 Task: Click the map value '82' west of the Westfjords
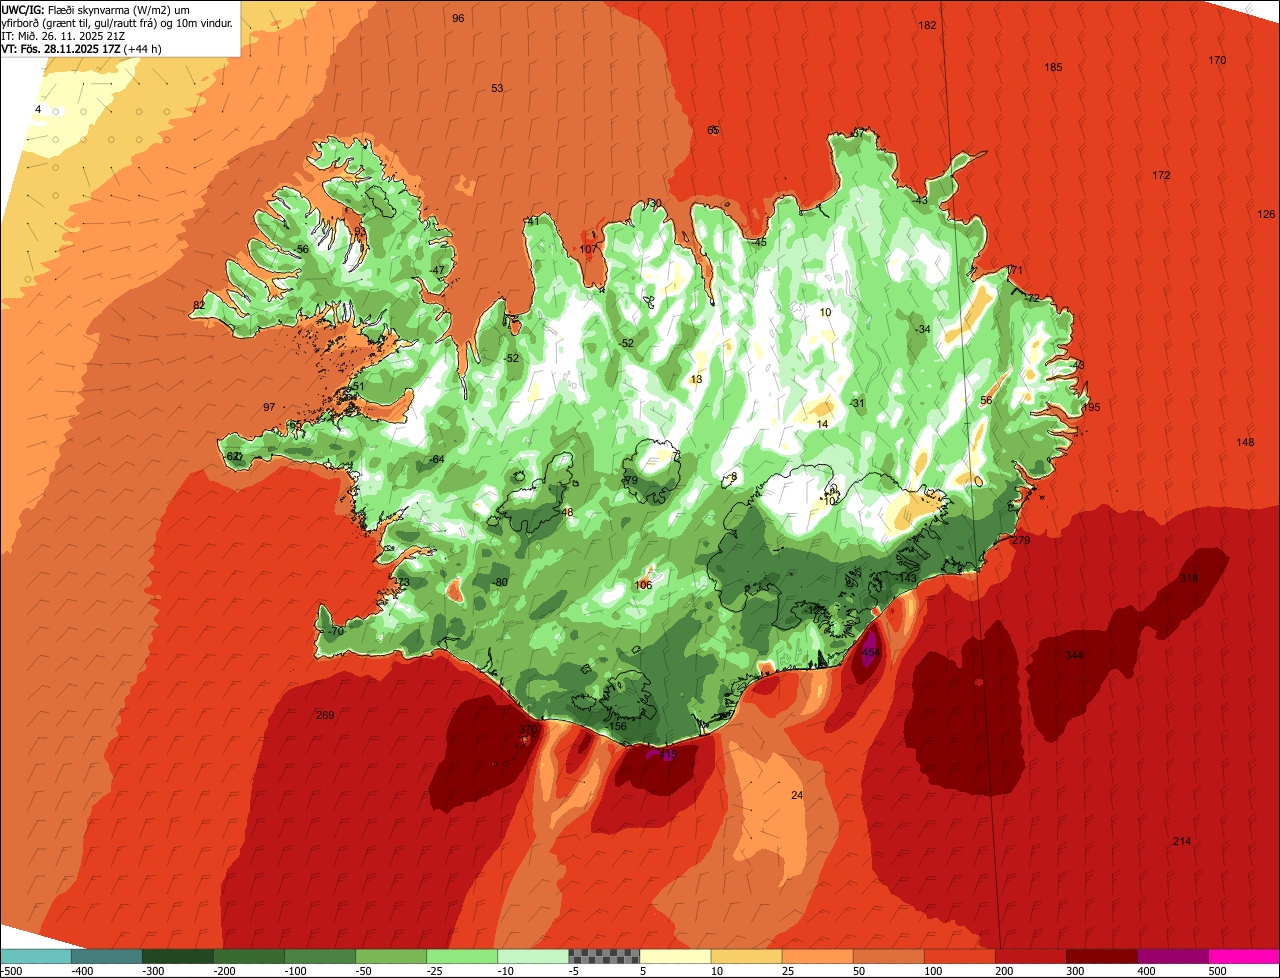[199, 305]
